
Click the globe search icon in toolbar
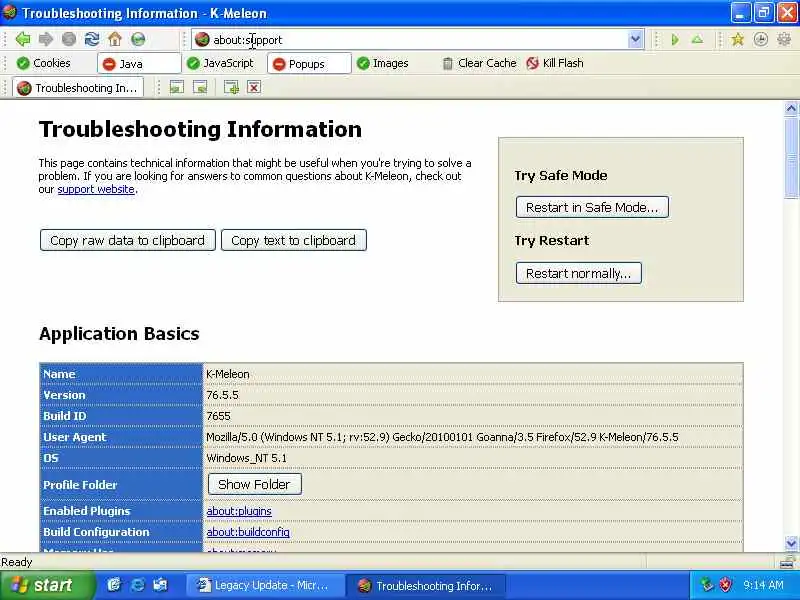[138, 39]
